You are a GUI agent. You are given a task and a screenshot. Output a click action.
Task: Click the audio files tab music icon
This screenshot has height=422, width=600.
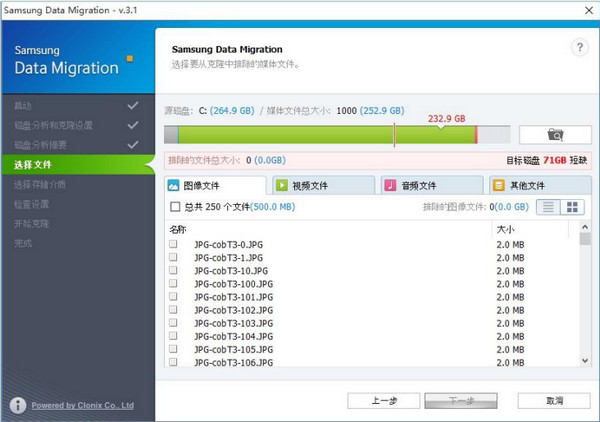[390, 186]
